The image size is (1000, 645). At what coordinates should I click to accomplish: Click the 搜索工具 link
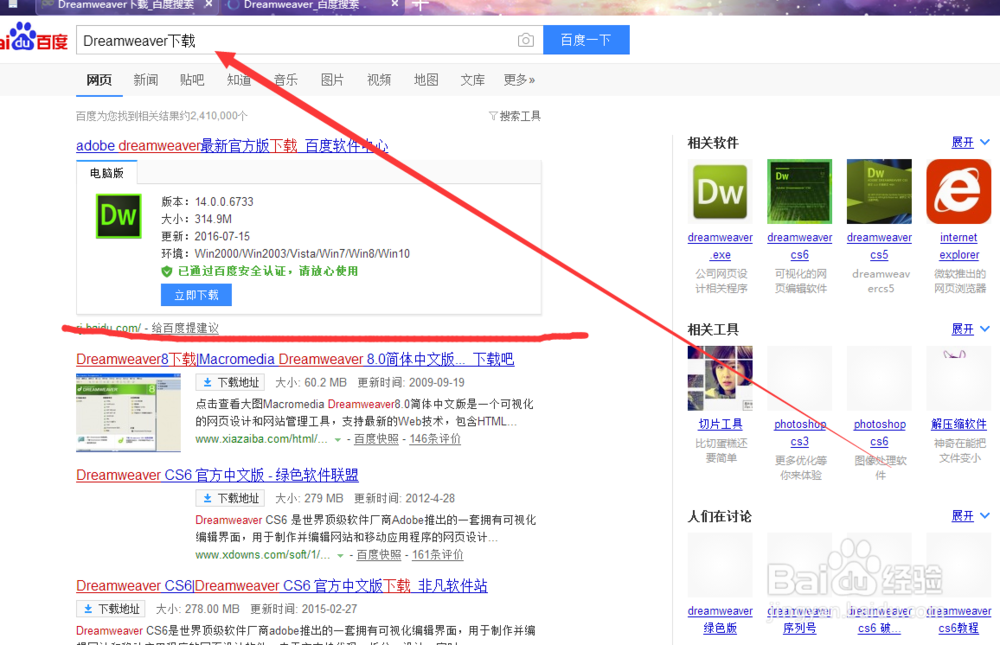tap(520, 116)
